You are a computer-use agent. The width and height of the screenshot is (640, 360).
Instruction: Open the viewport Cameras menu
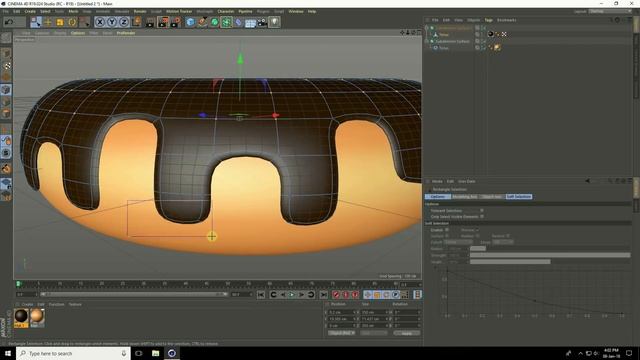(42, 33)
